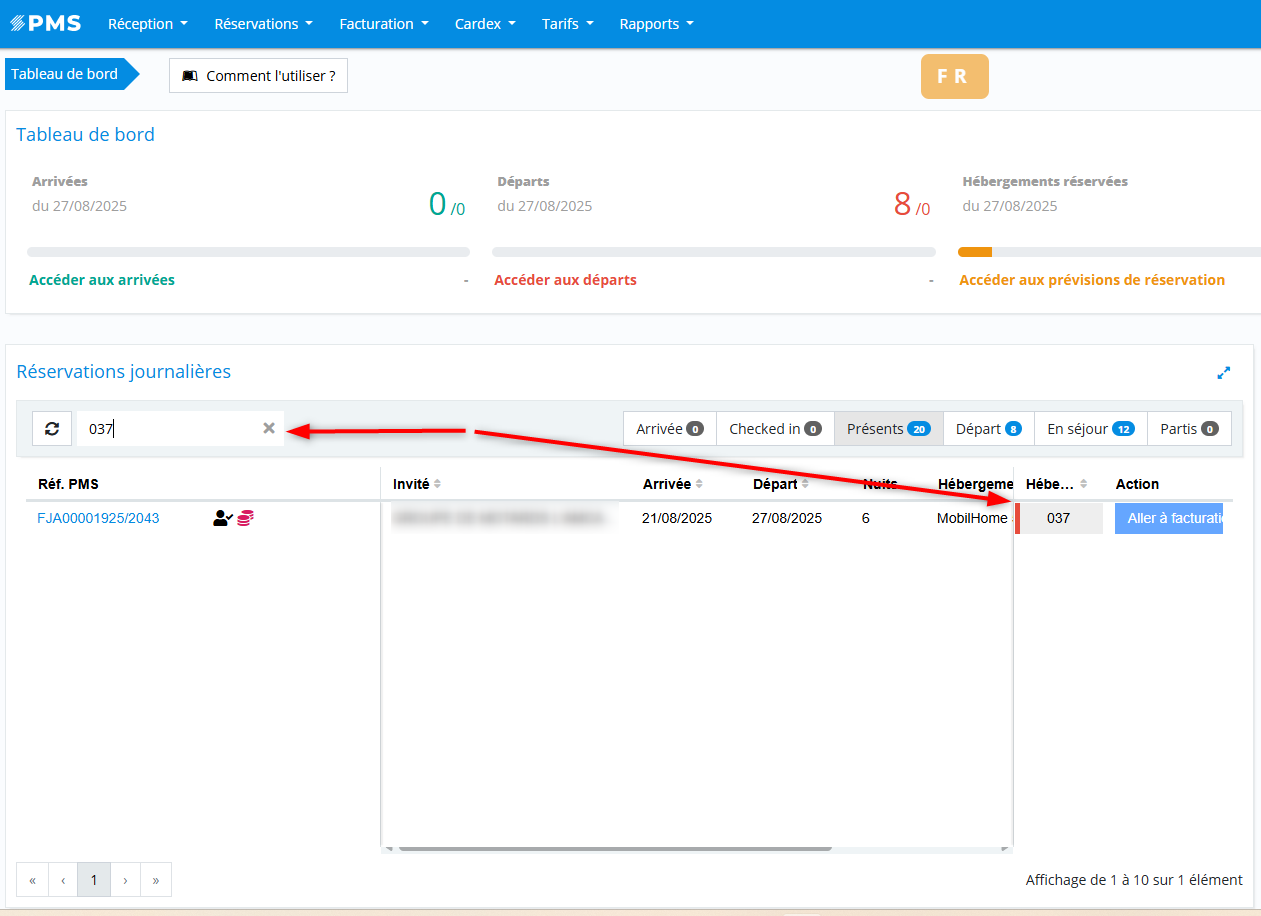The image size is (1261, 916).
Task: Select the Arrivée filter tab
Action: (x=669, y=429)
